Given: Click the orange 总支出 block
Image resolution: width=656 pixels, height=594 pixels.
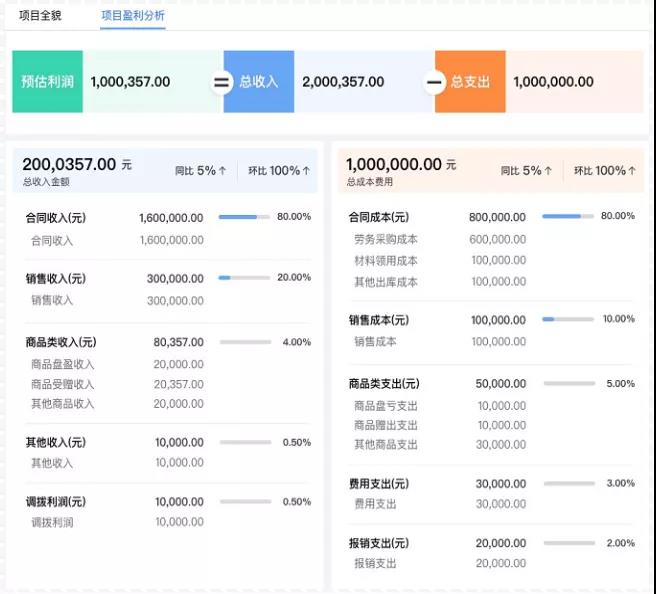Looking at the screenshot, I should coord(471,82).
